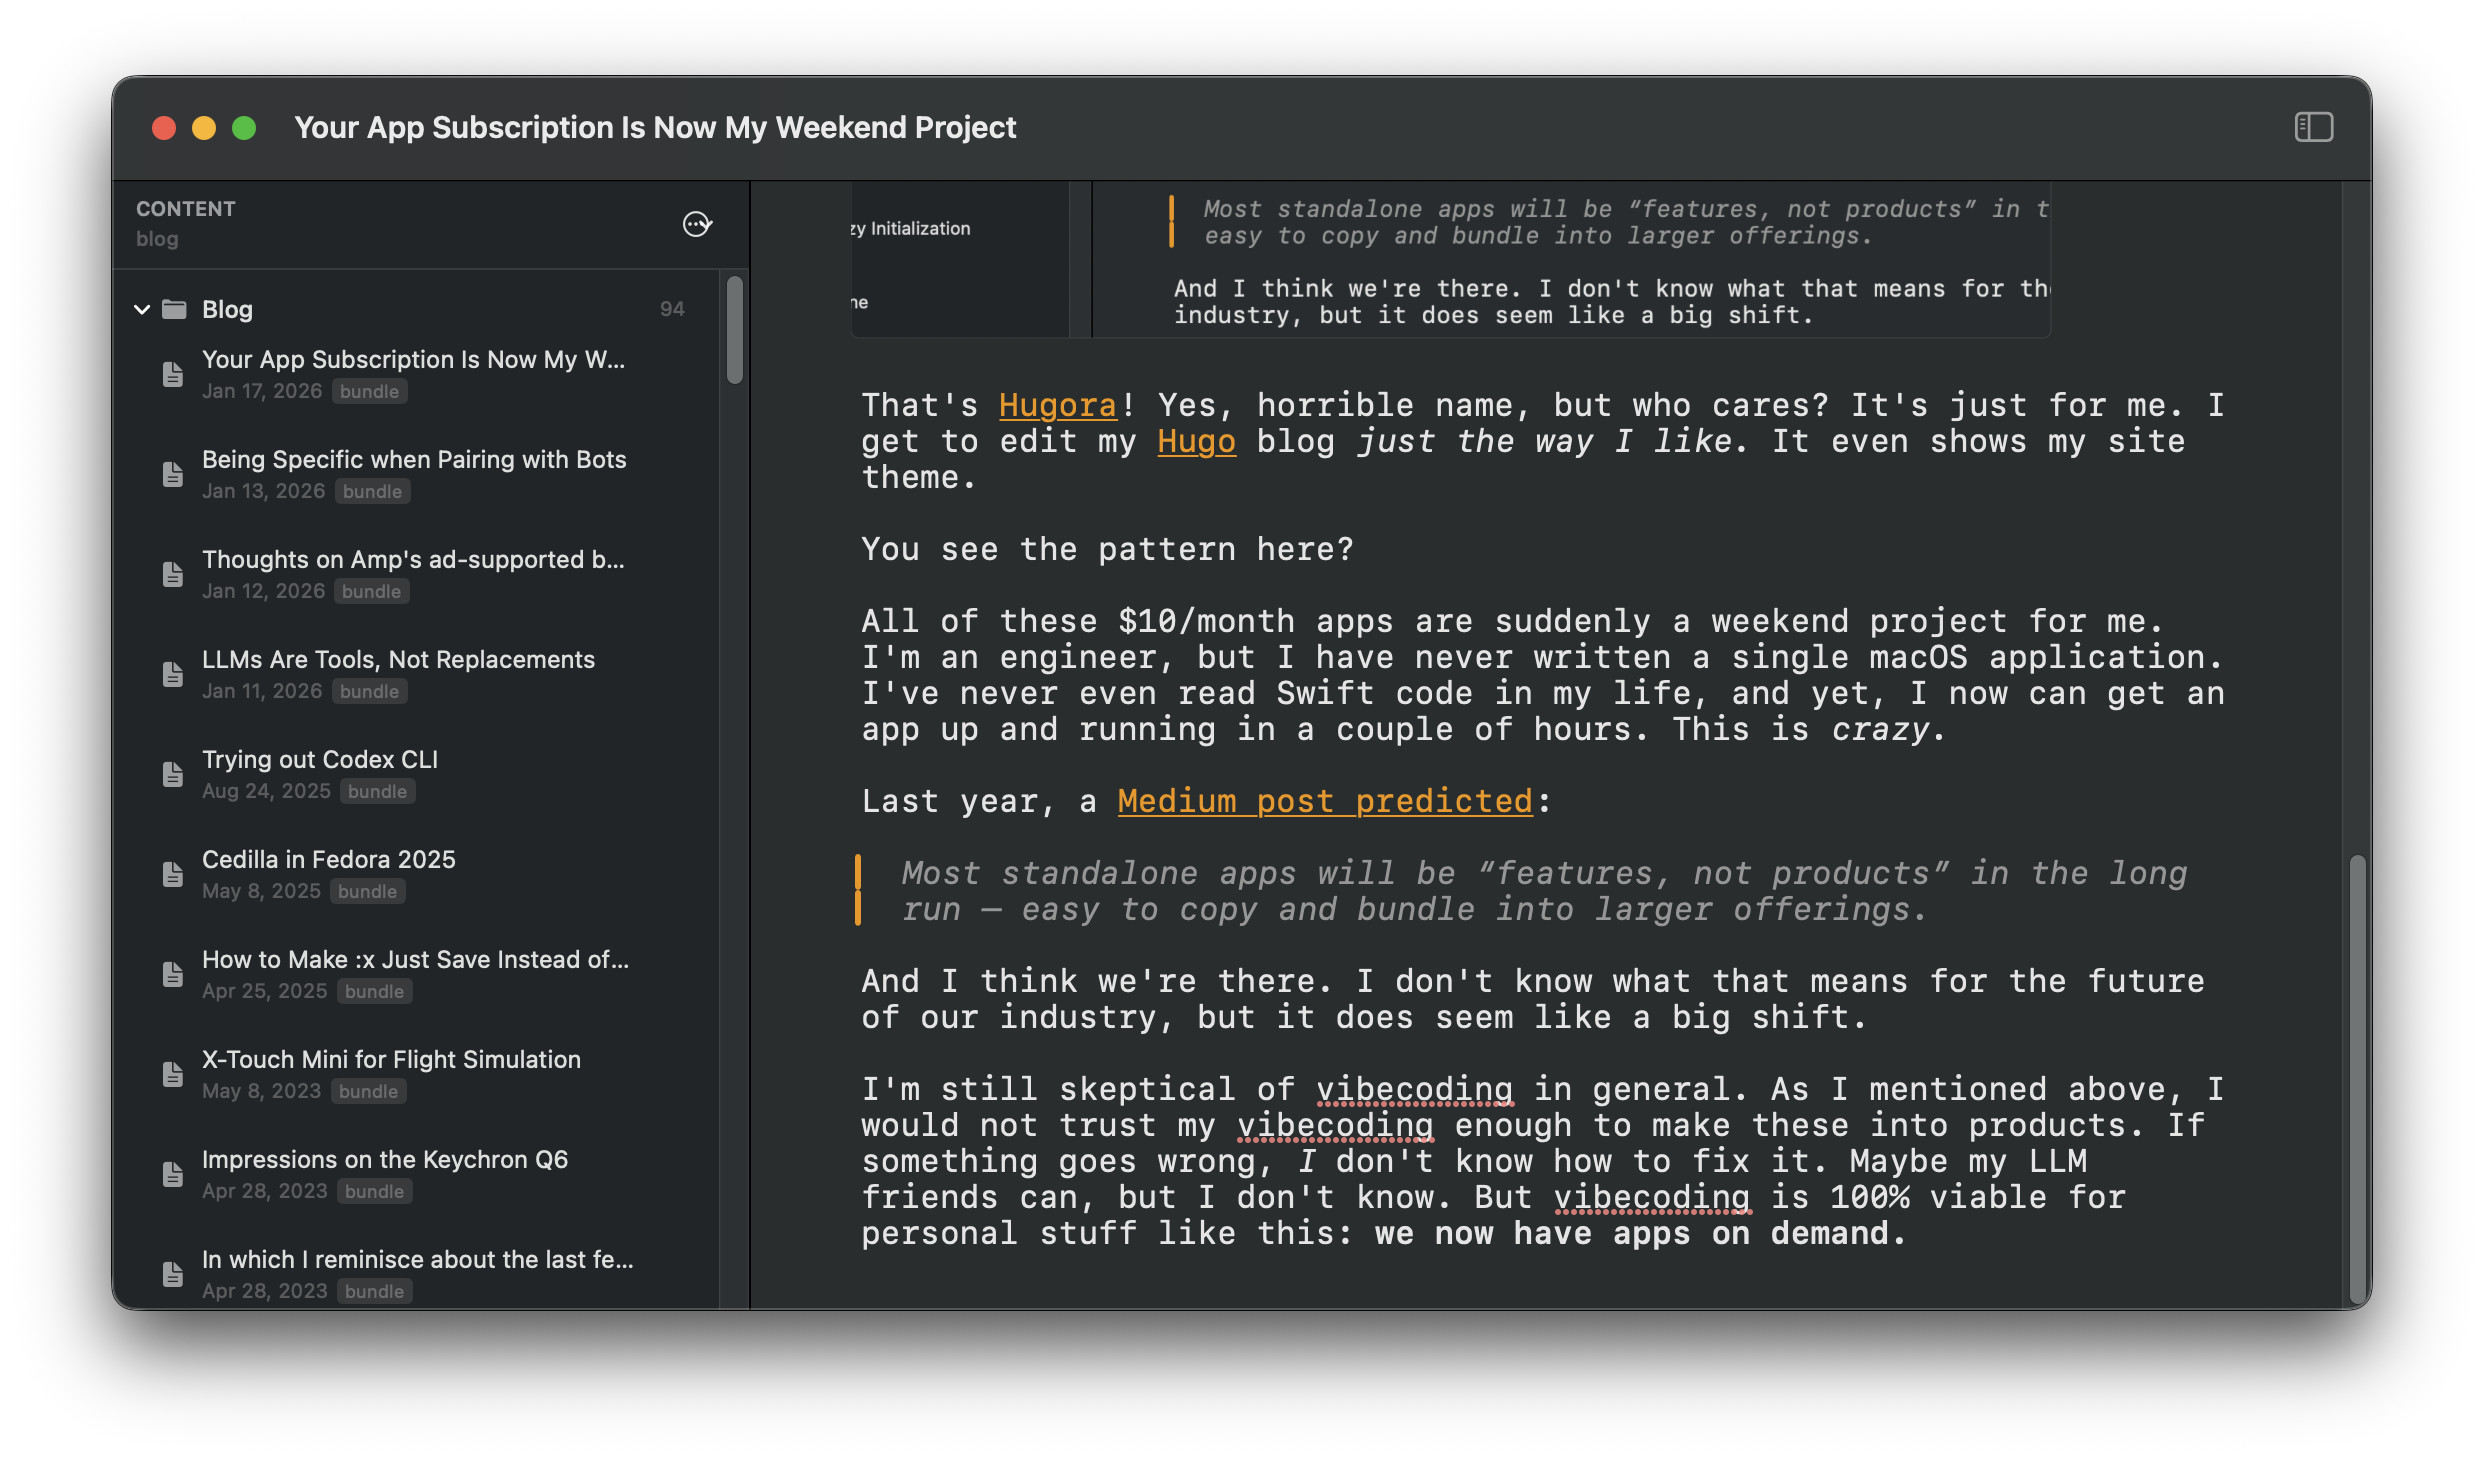
Task: Open the Hugo link
Action: click(x=1195, y=441)
